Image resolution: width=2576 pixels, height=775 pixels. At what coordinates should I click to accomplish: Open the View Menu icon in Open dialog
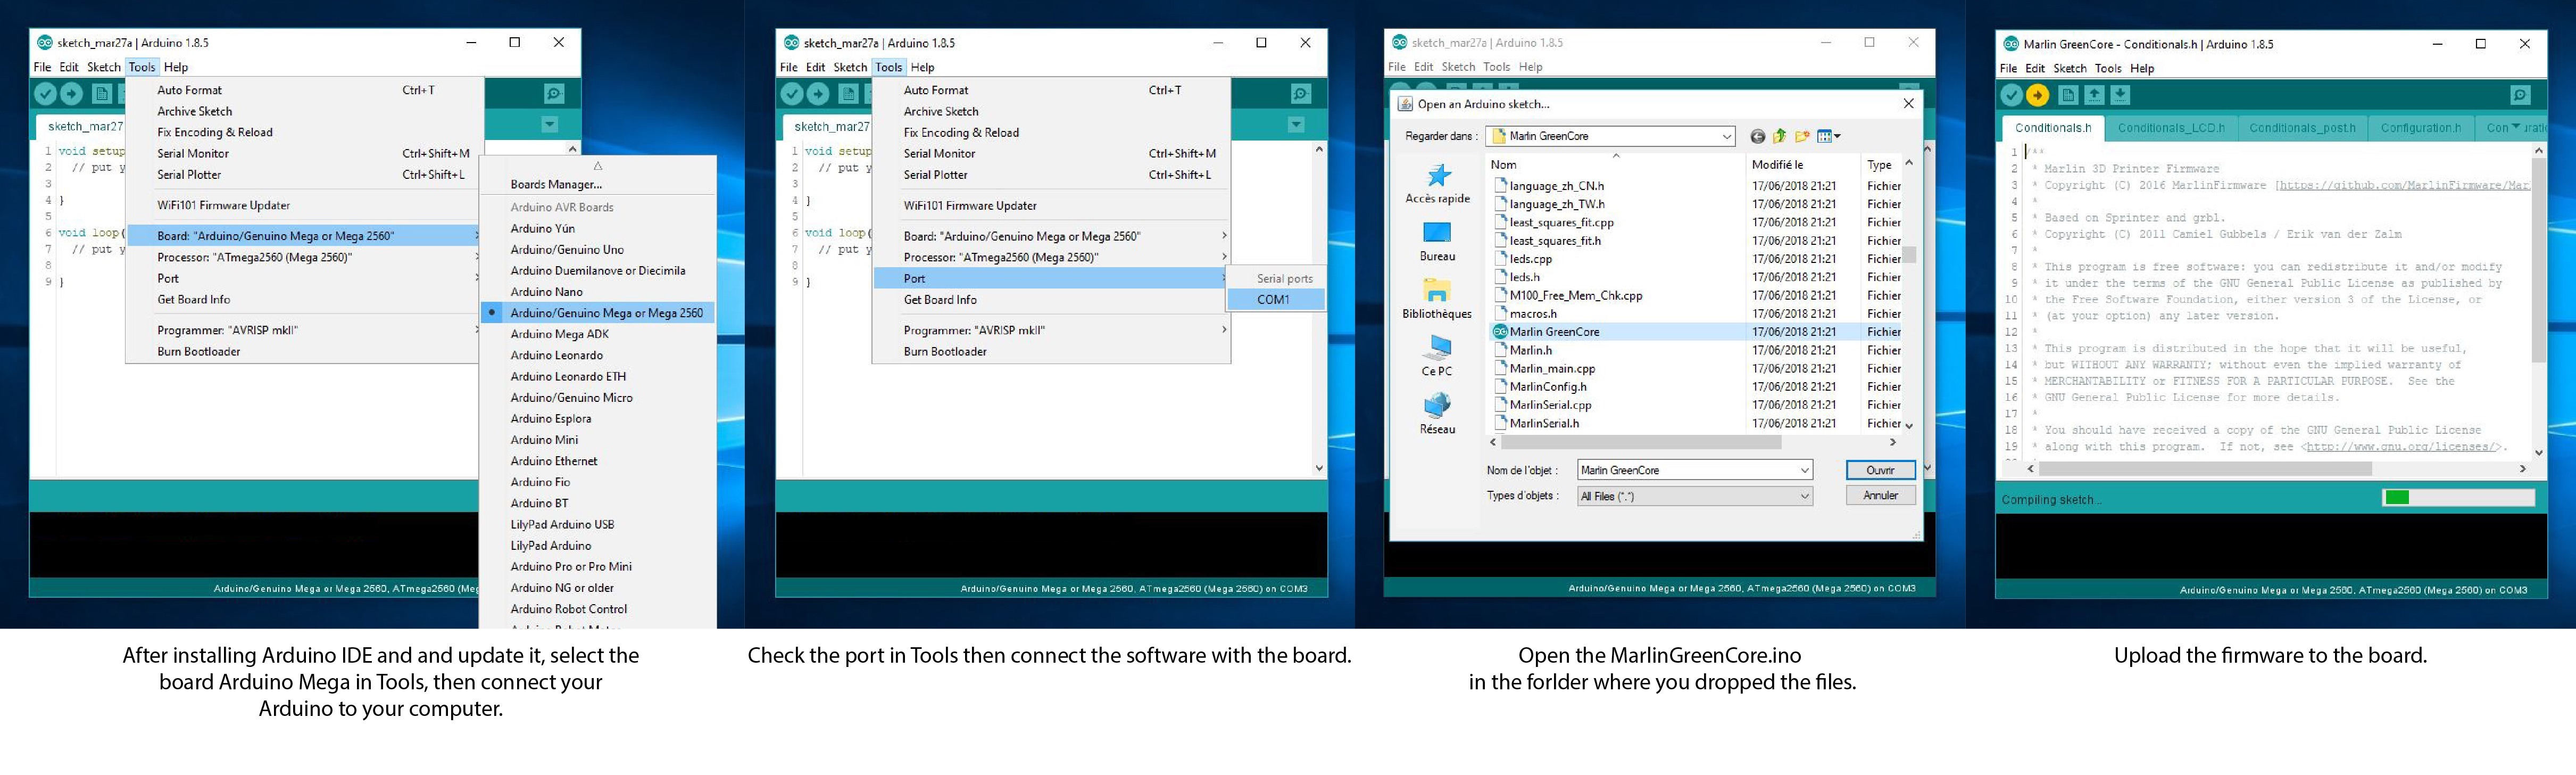click(1828, 136)
